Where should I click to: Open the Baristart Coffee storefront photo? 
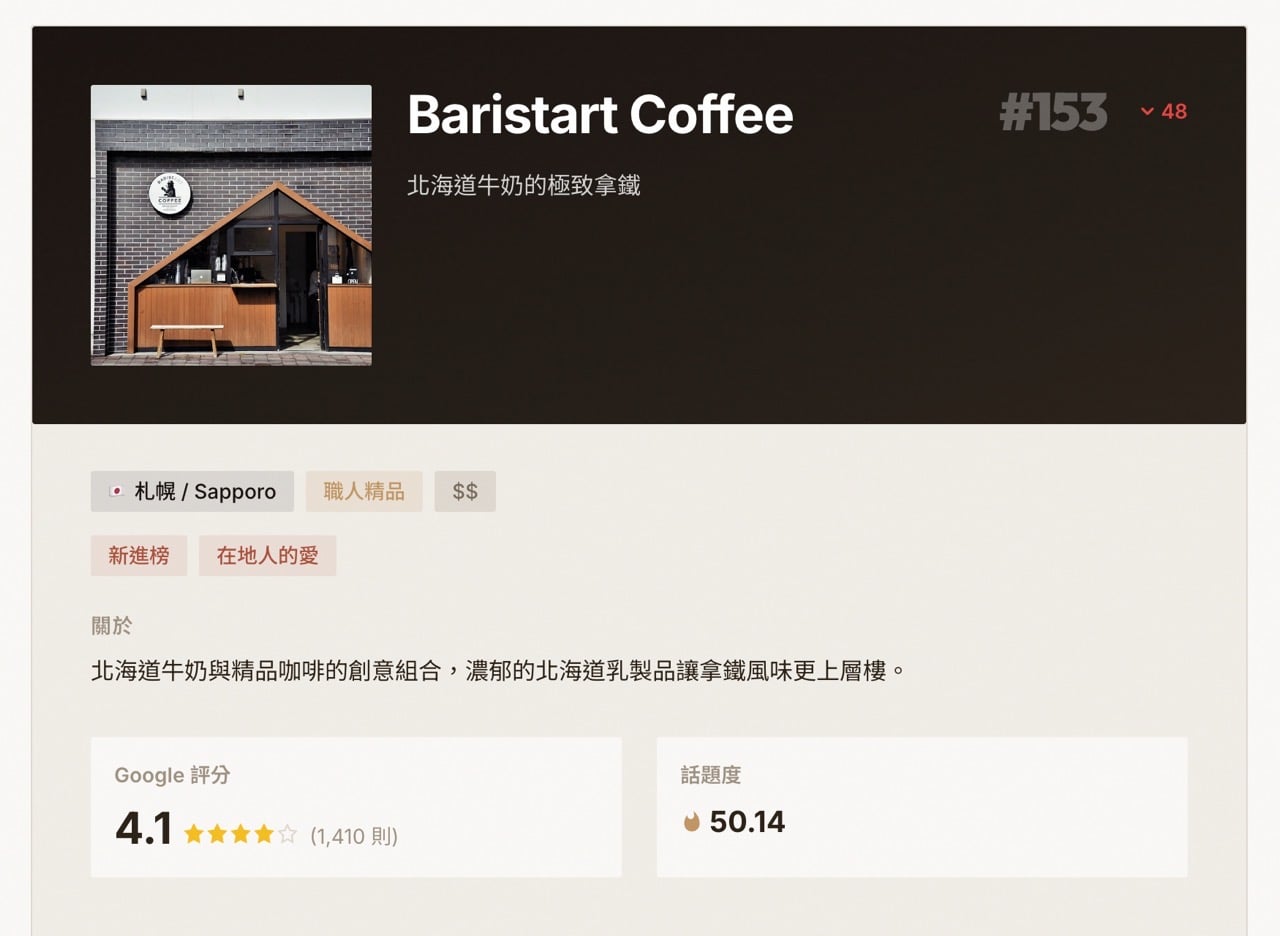[x=231, y=225]
